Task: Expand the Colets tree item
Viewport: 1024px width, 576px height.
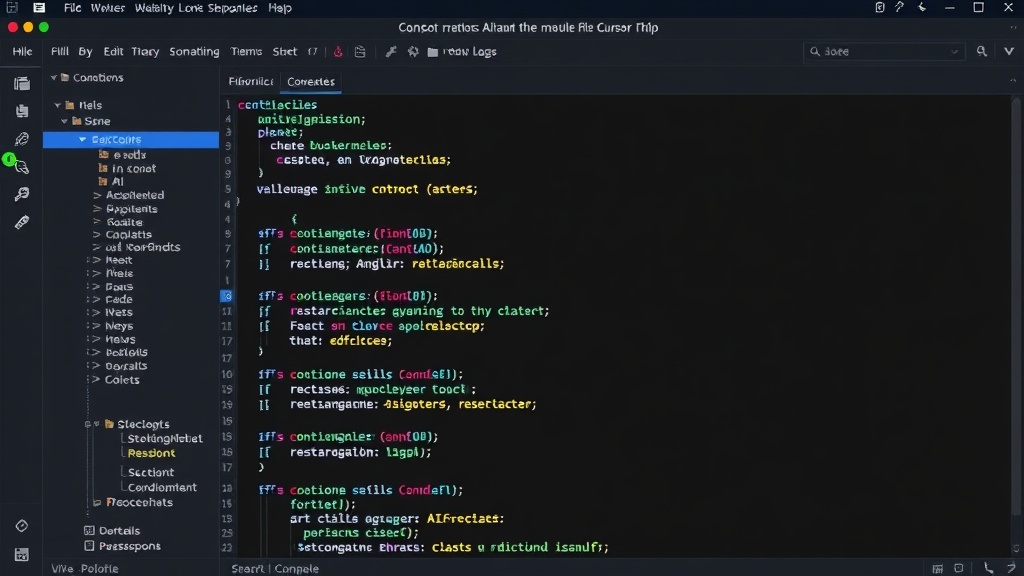Action: click(97, 379)
